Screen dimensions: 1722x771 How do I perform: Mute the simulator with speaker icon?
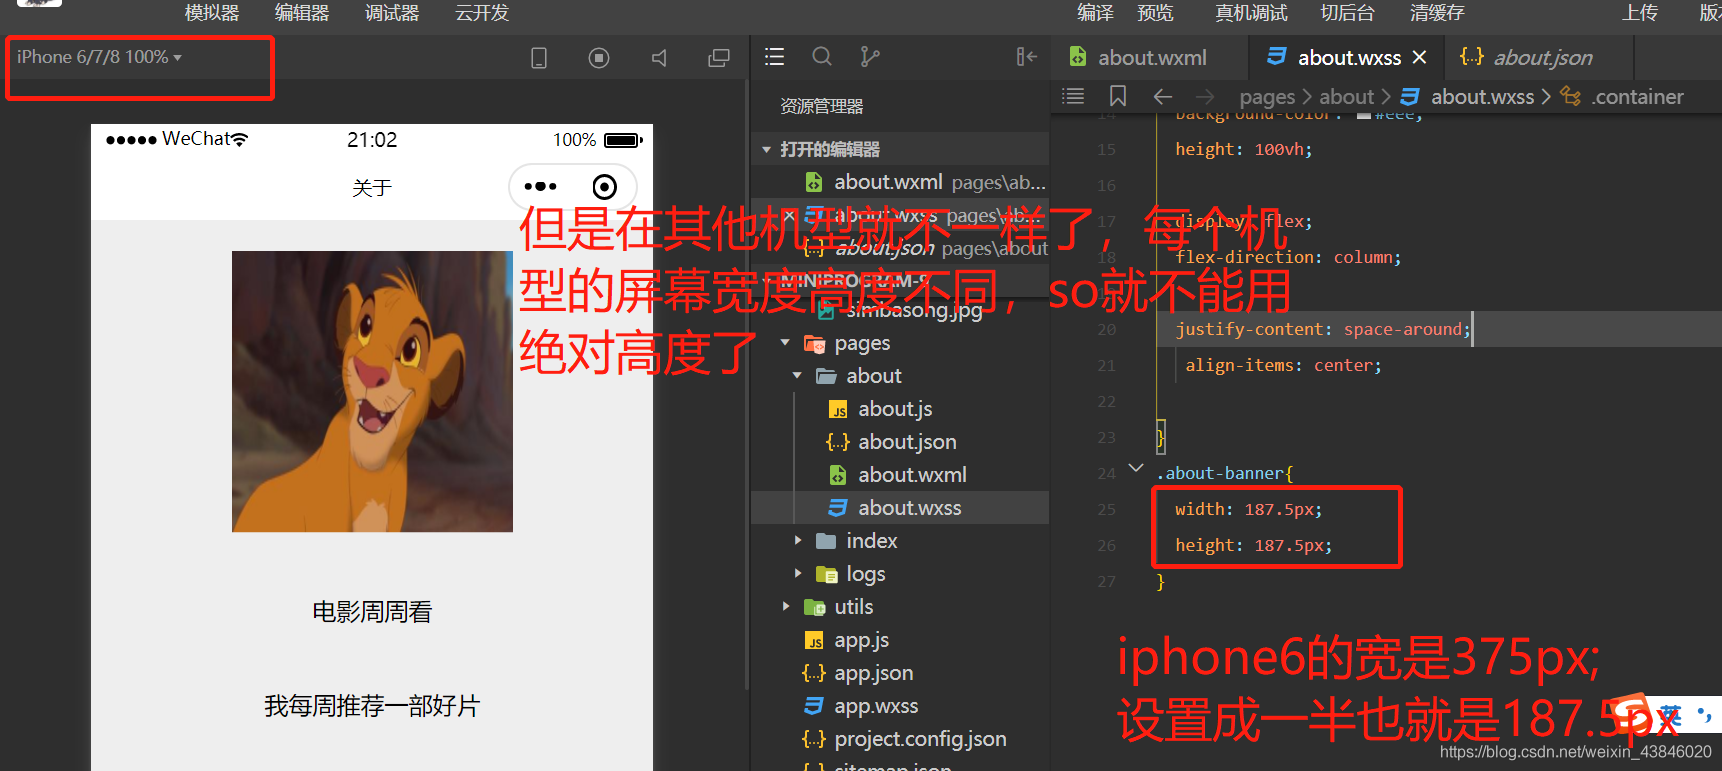click(x=659, y=58)
